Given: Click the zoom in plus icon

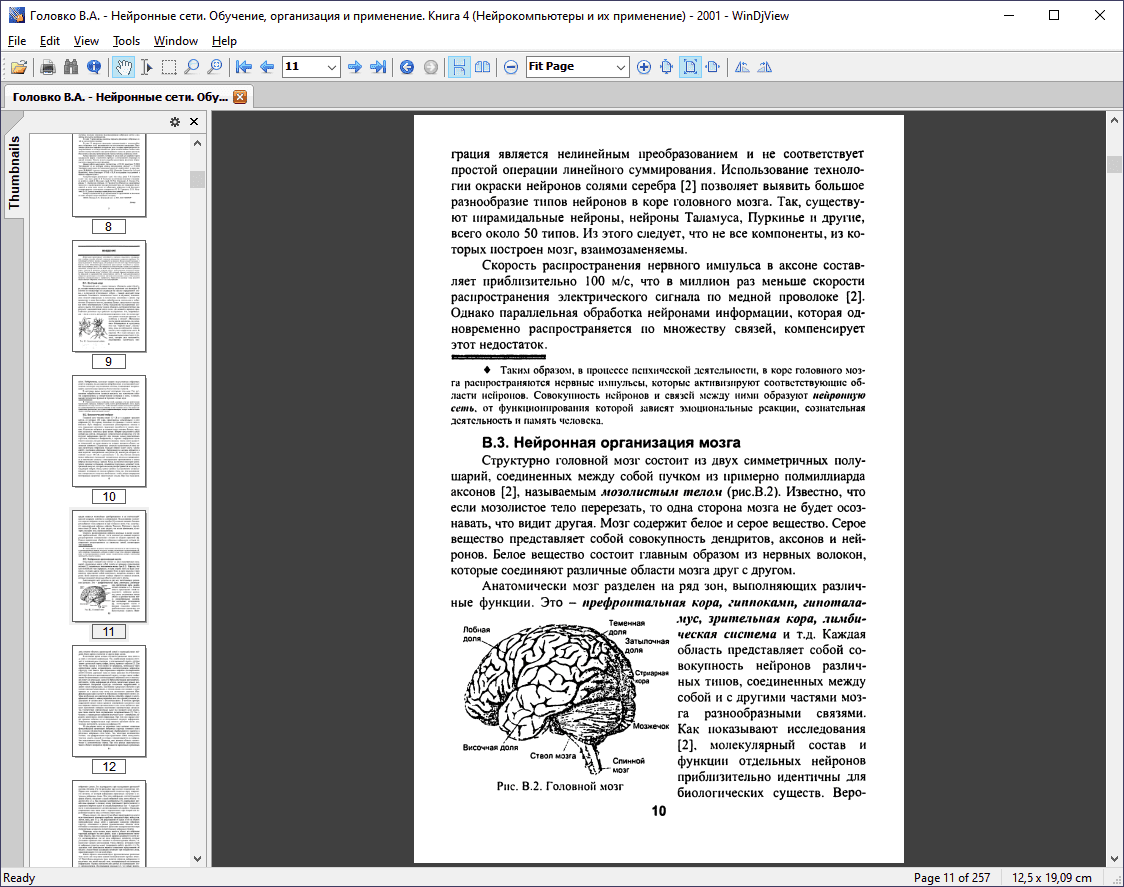Looking at the screenshot, I should (644, 67).
